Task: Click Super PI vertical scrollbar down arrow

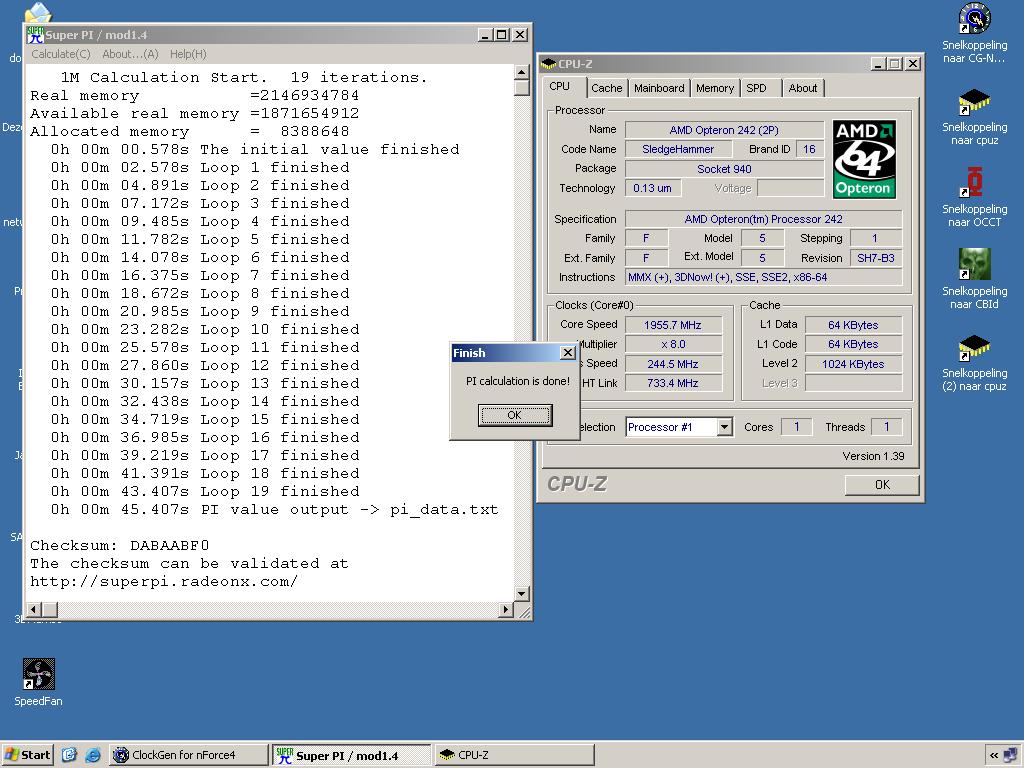Action: (521, 594)
